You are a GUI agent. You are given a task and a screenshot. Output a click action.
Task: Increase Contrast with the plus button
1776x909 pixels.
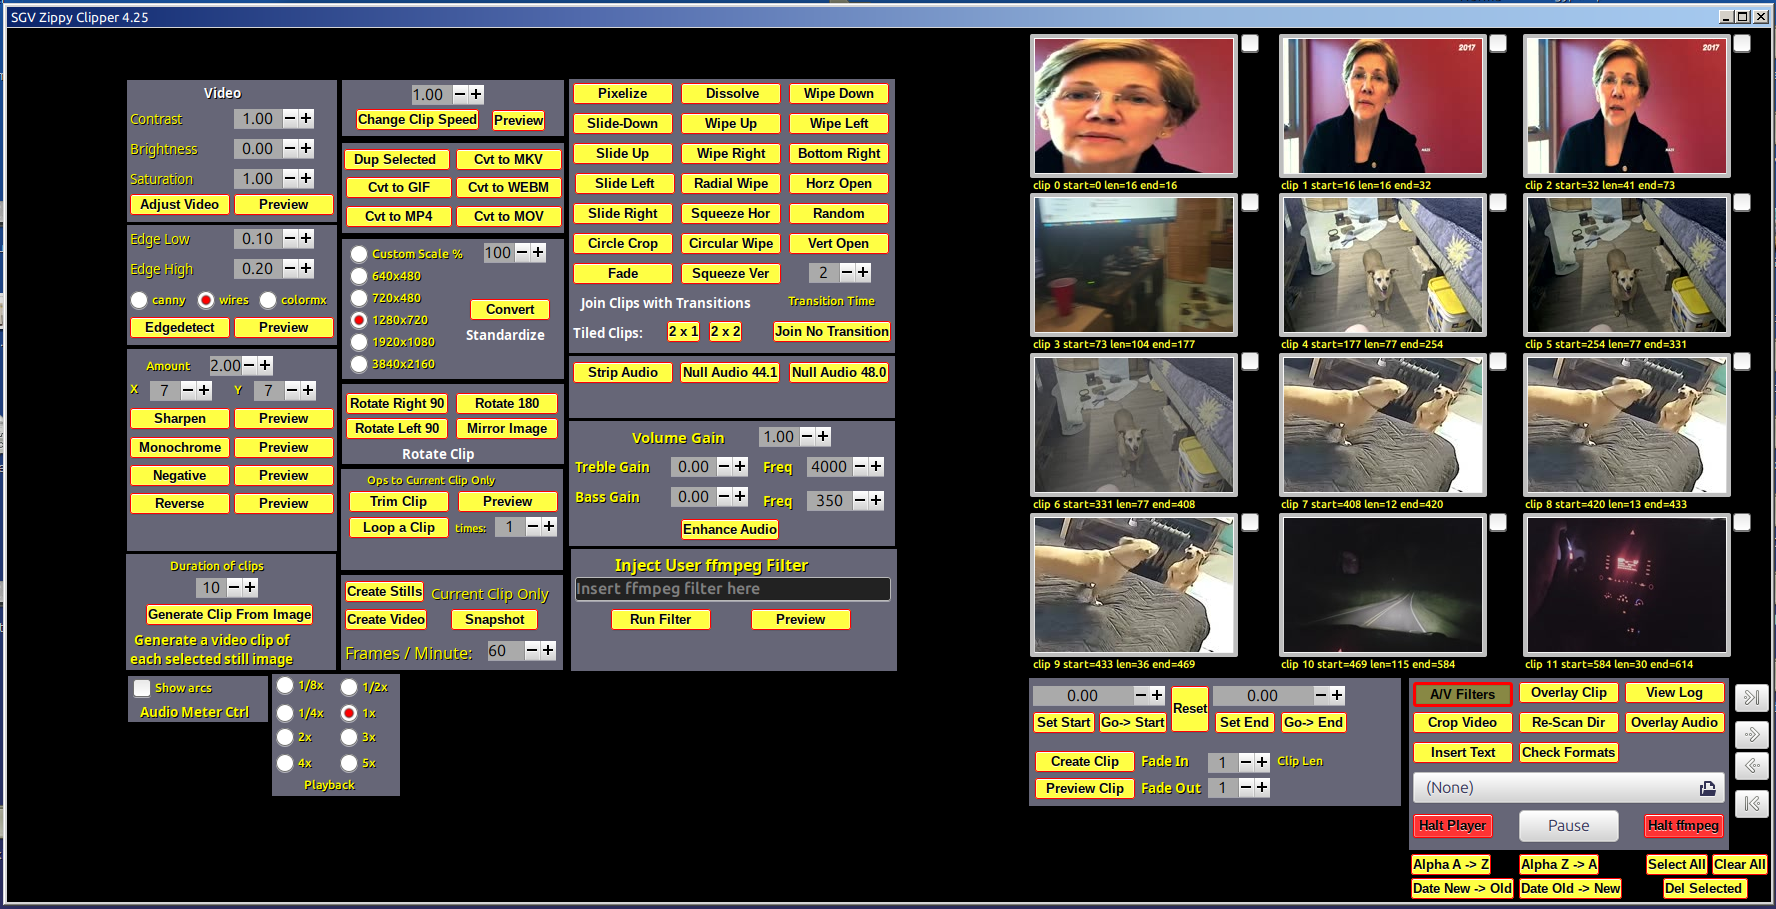[x=306, y=118]
